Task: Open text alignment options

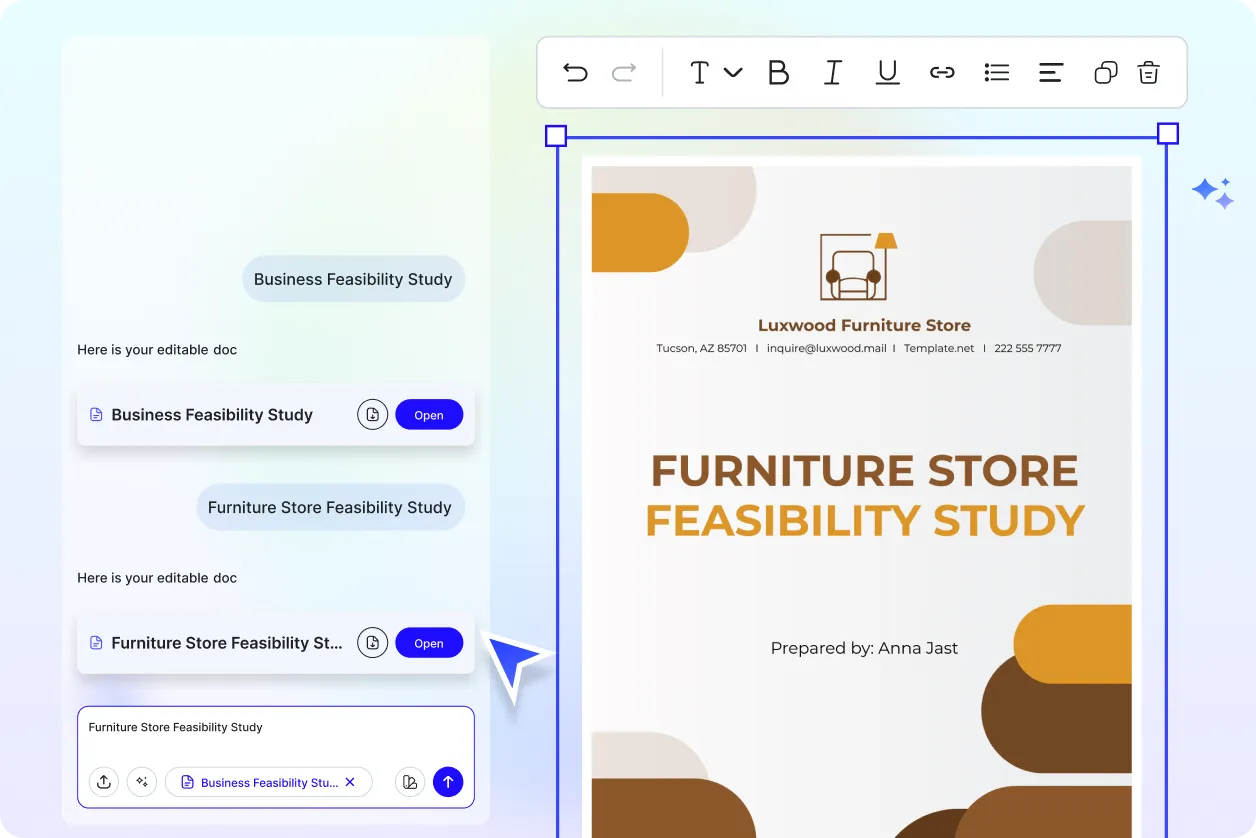Action: (x=1051, y=72)
